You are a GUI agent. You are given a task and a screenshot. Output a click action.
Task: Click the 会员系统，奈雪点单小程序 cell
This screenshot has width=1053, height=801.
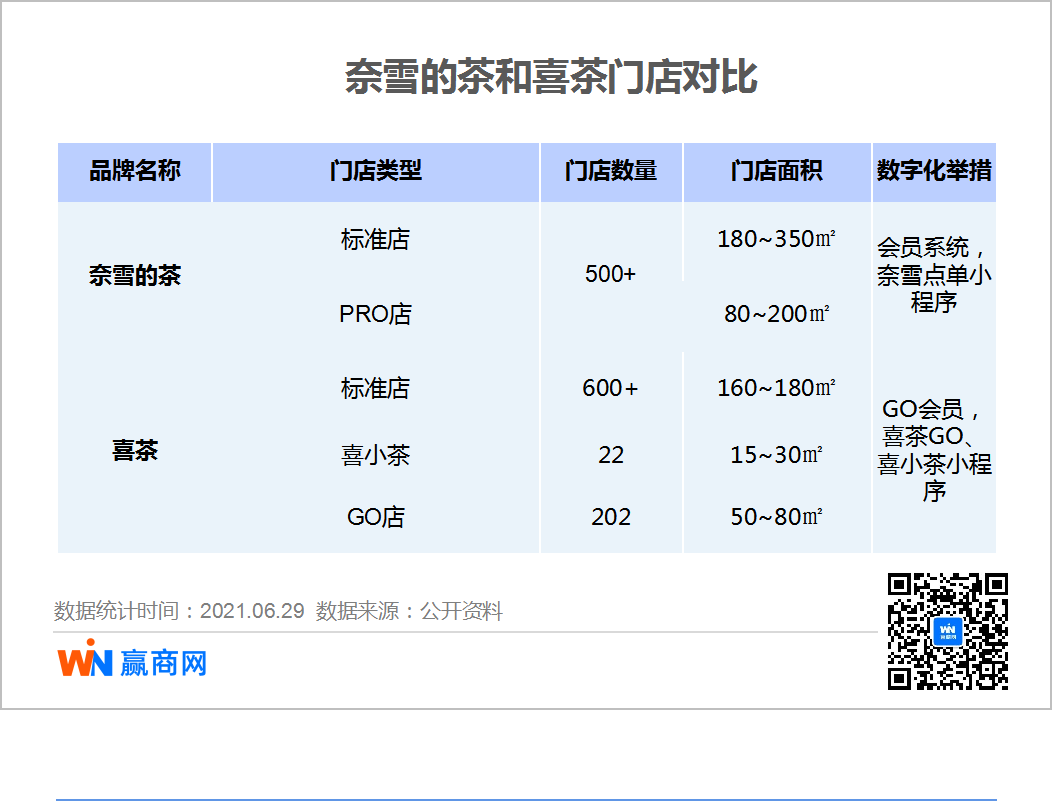(x=934, y=275)
